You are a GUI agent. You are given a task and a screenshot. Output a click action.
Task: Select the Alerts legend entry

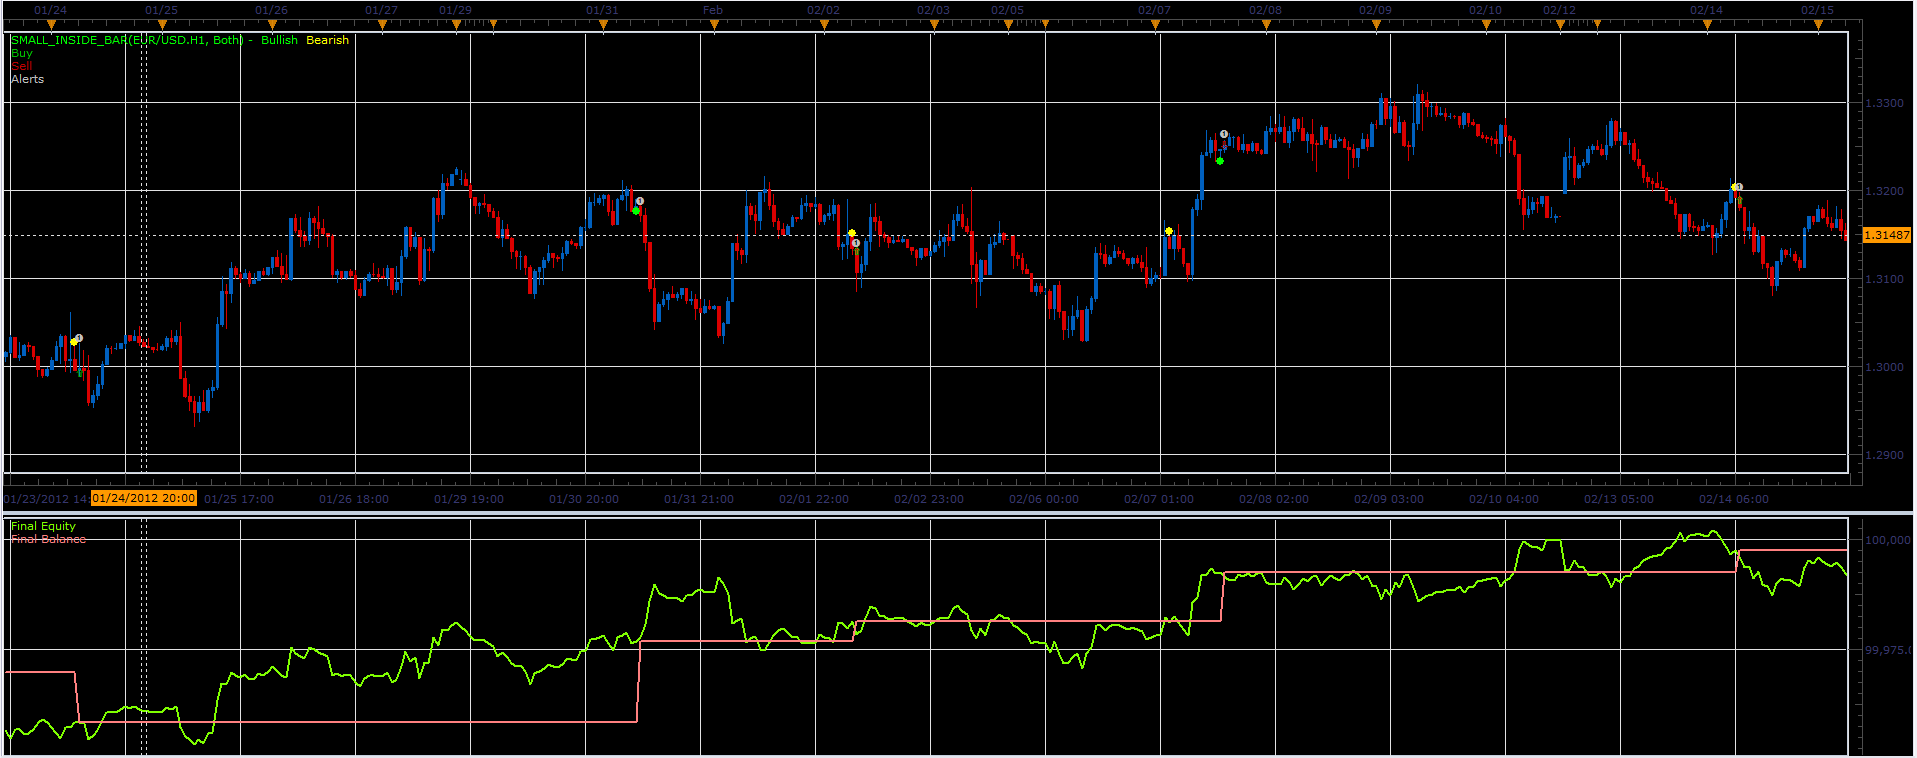pos(27,79)
